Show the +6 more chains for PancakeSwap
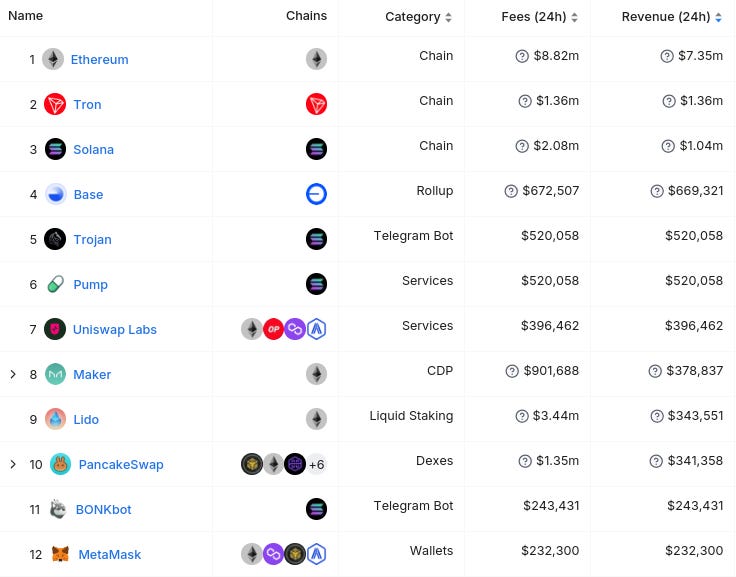This screenshot has width=736, height=577. point(316,464)
